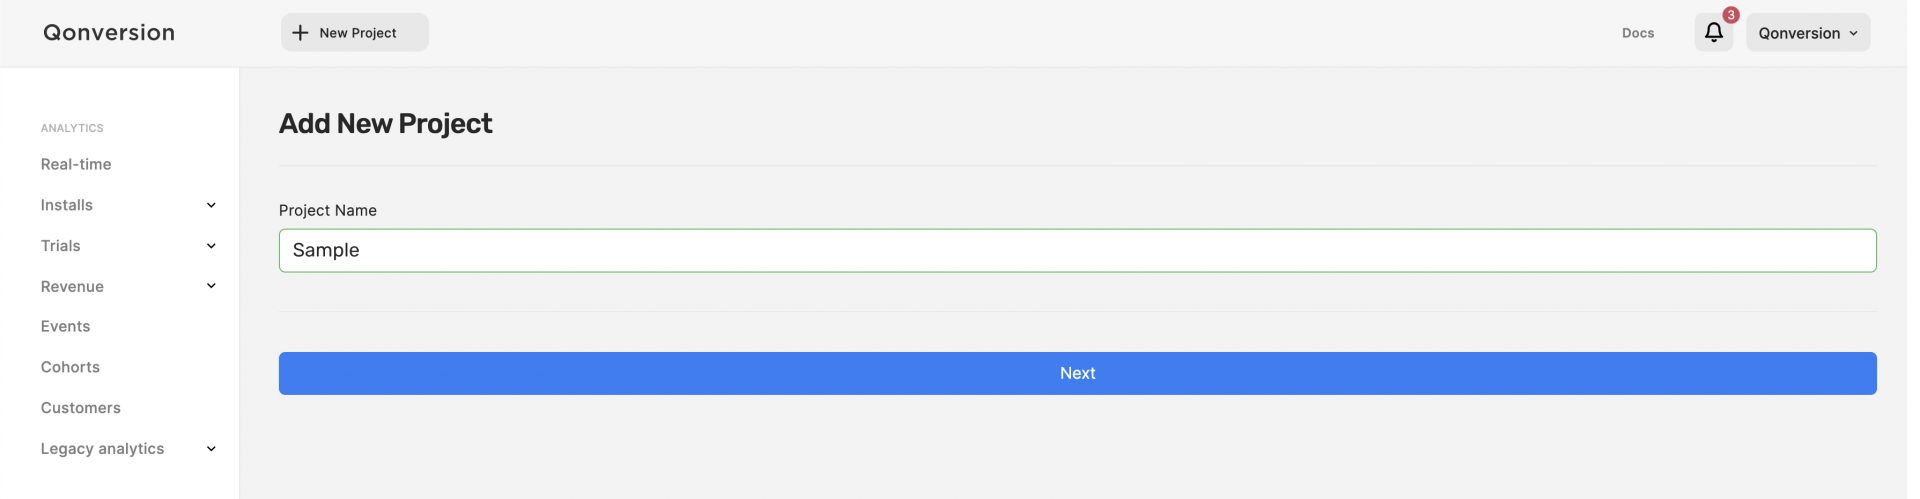This screenshot has height=499, width=1920.
Task: Click the blue Next button
Action: click(1077, 373)
